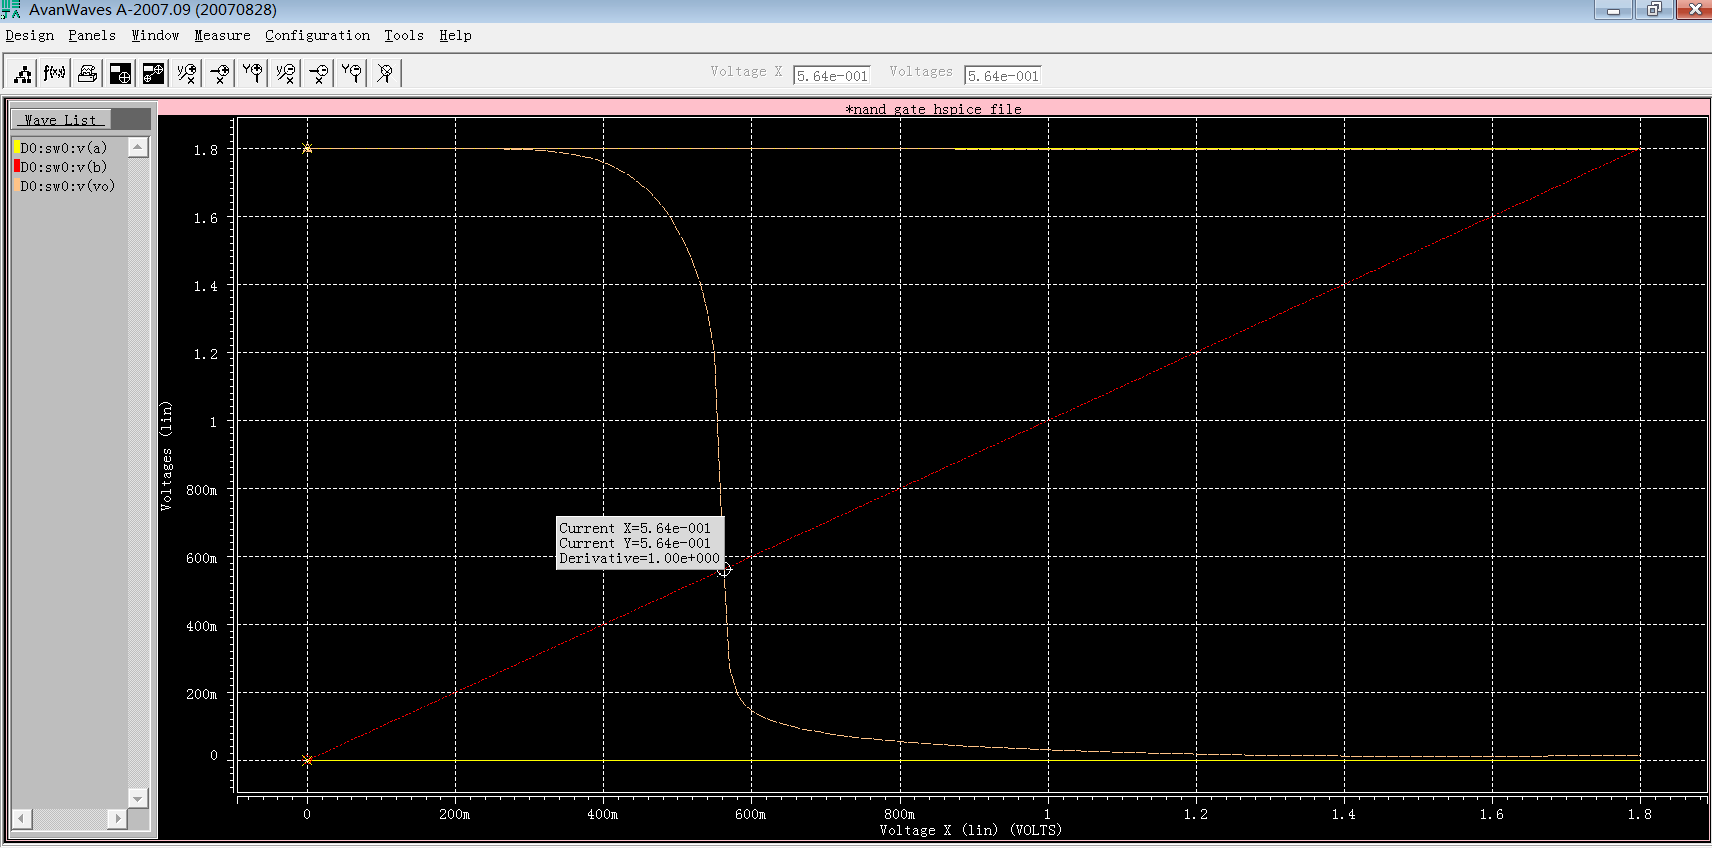Click the 1.6 tick label on the X axis
1712x848 pixels.
[1492, 814]
